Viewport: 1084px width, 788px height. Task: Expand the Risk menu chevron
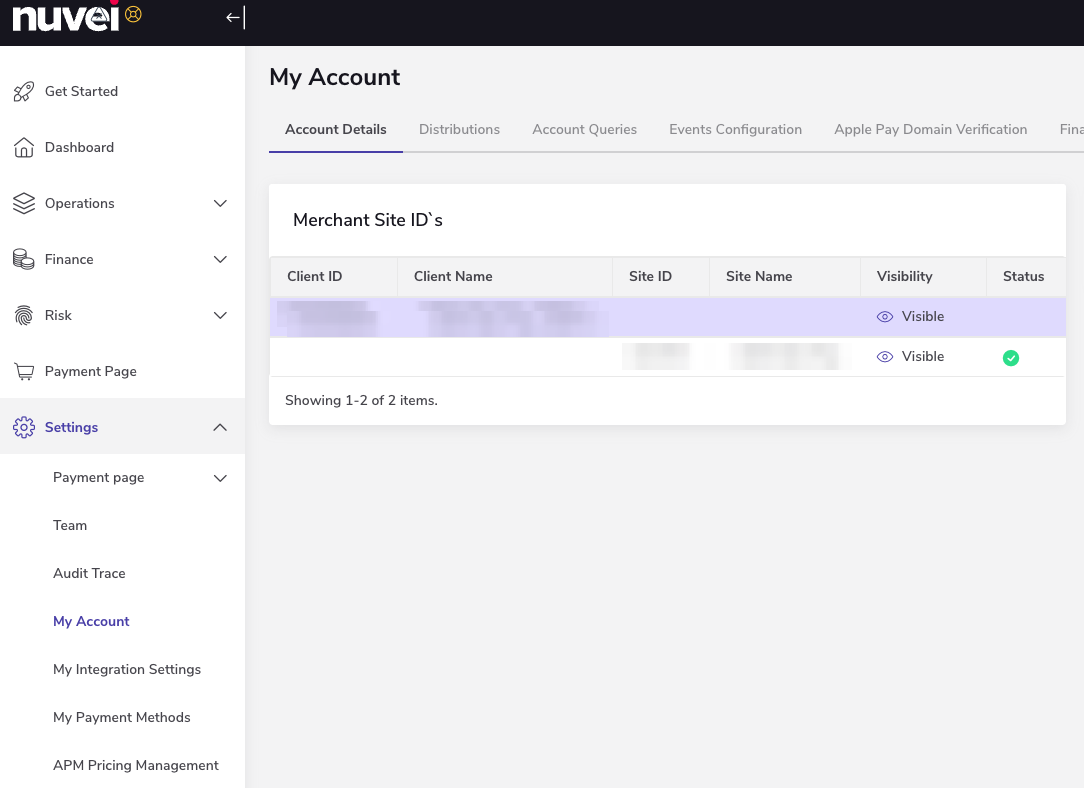click(220, 315)
